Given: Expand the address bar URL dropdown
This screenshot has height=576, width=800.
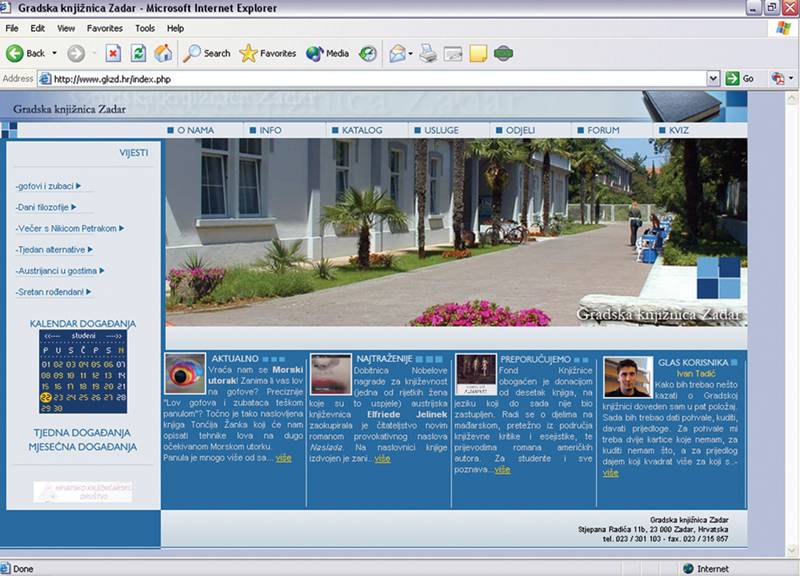Looking at the screenshot, I should point(713,78).
